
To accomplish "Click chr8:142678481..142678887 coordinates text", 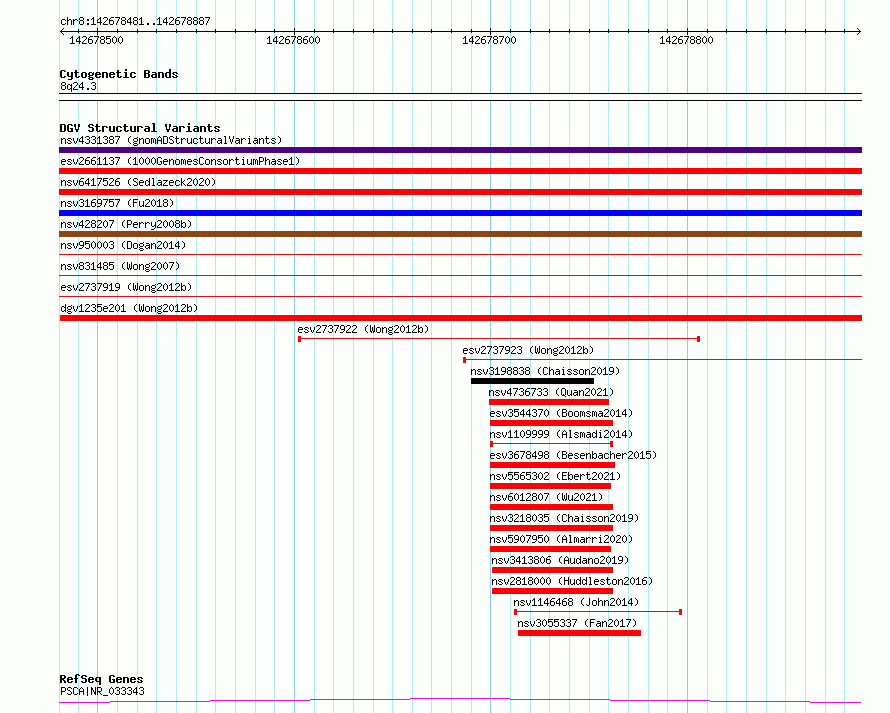I will point(135,22).
